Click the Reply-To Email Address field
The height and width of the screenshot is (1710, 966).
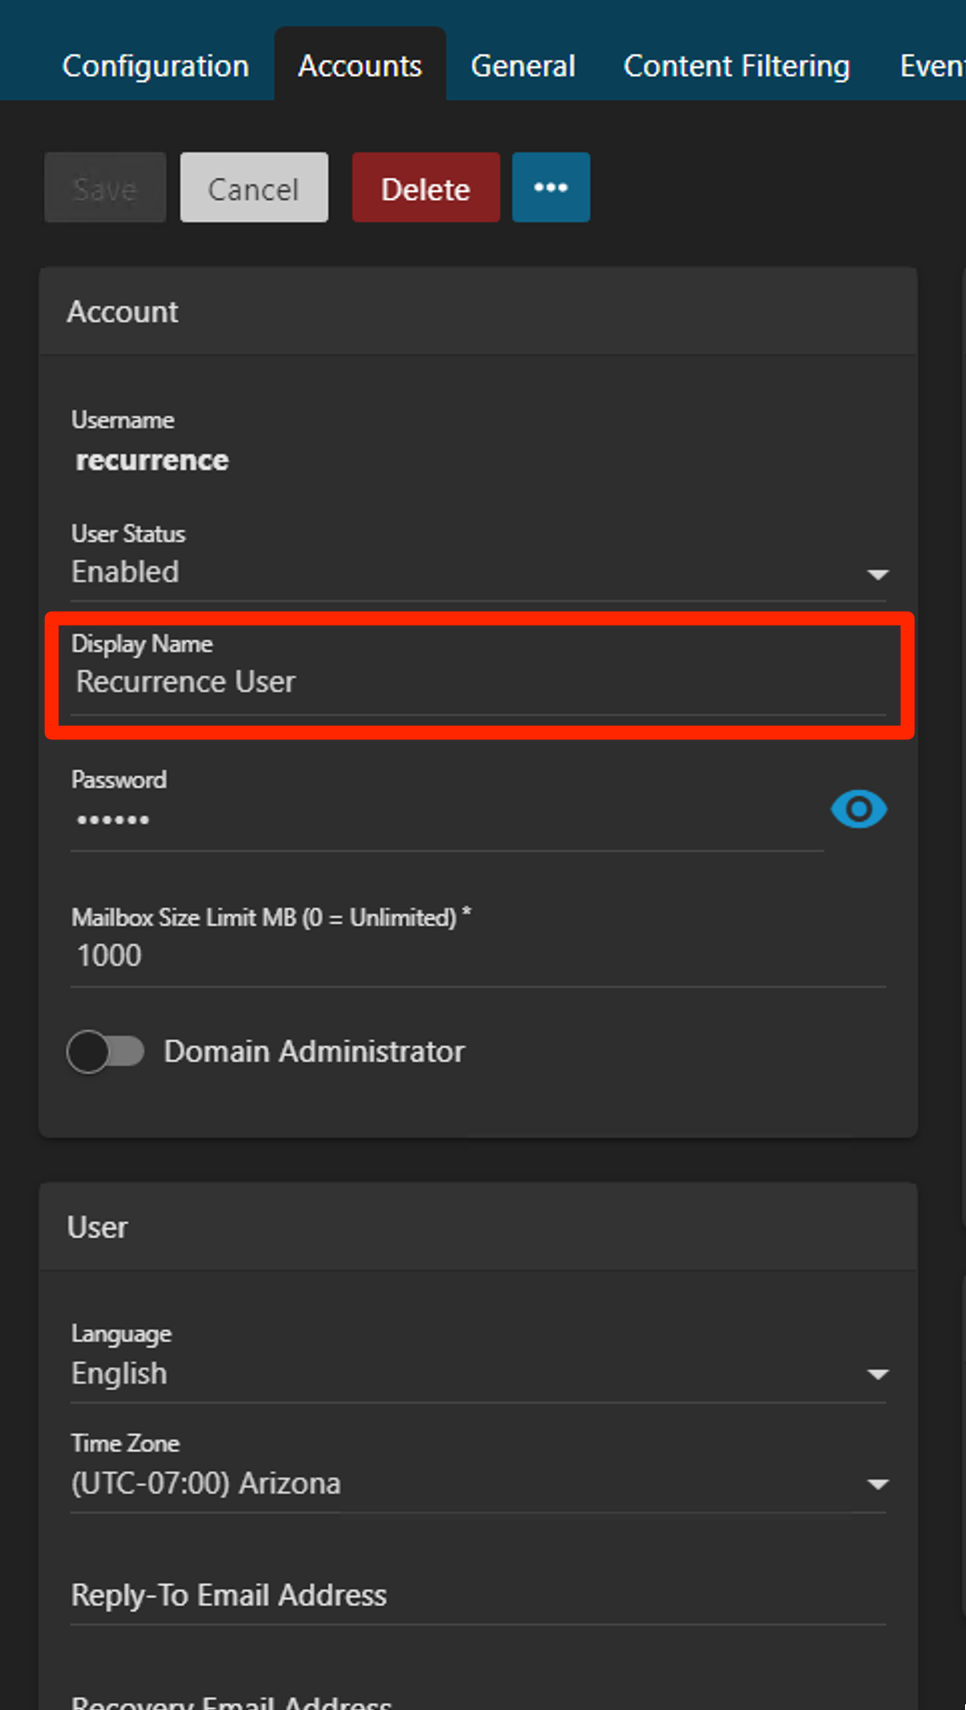pyautogui.click(x=477, y=1595)
